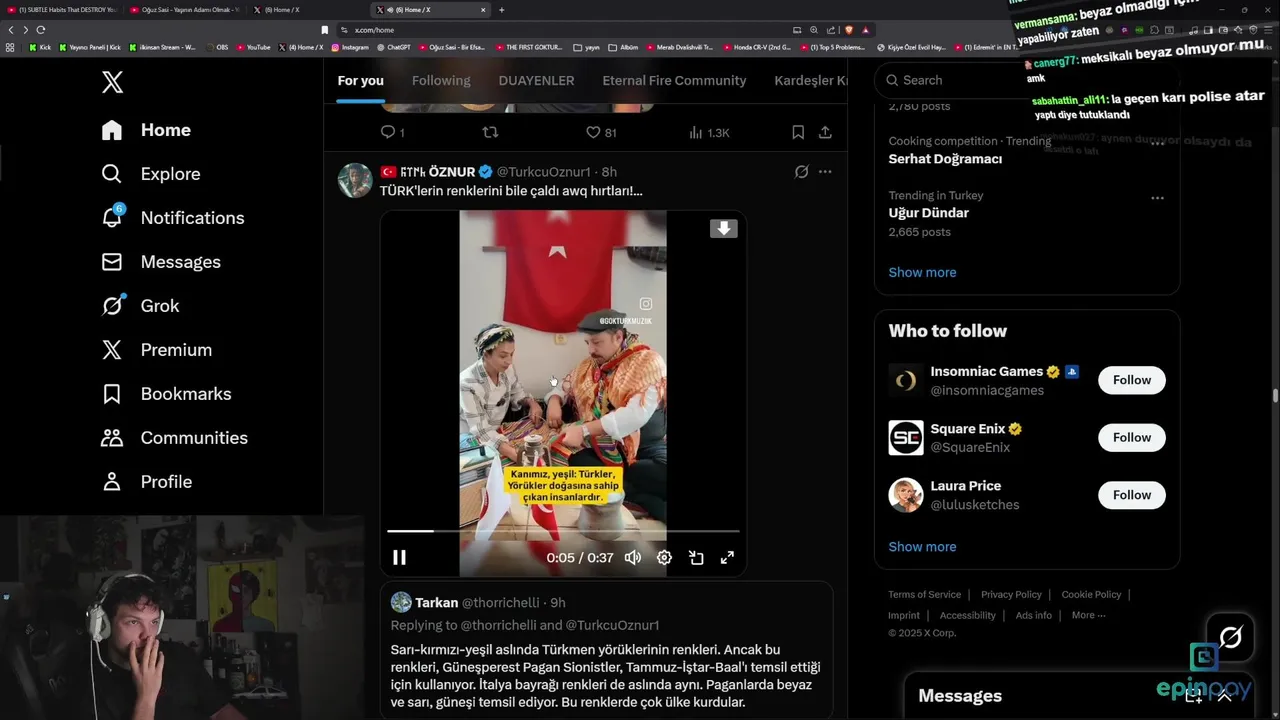Open Profile in the sidebar
Image resolution: width=1280 pixels, height=720 pixels.
pos(146,482)
